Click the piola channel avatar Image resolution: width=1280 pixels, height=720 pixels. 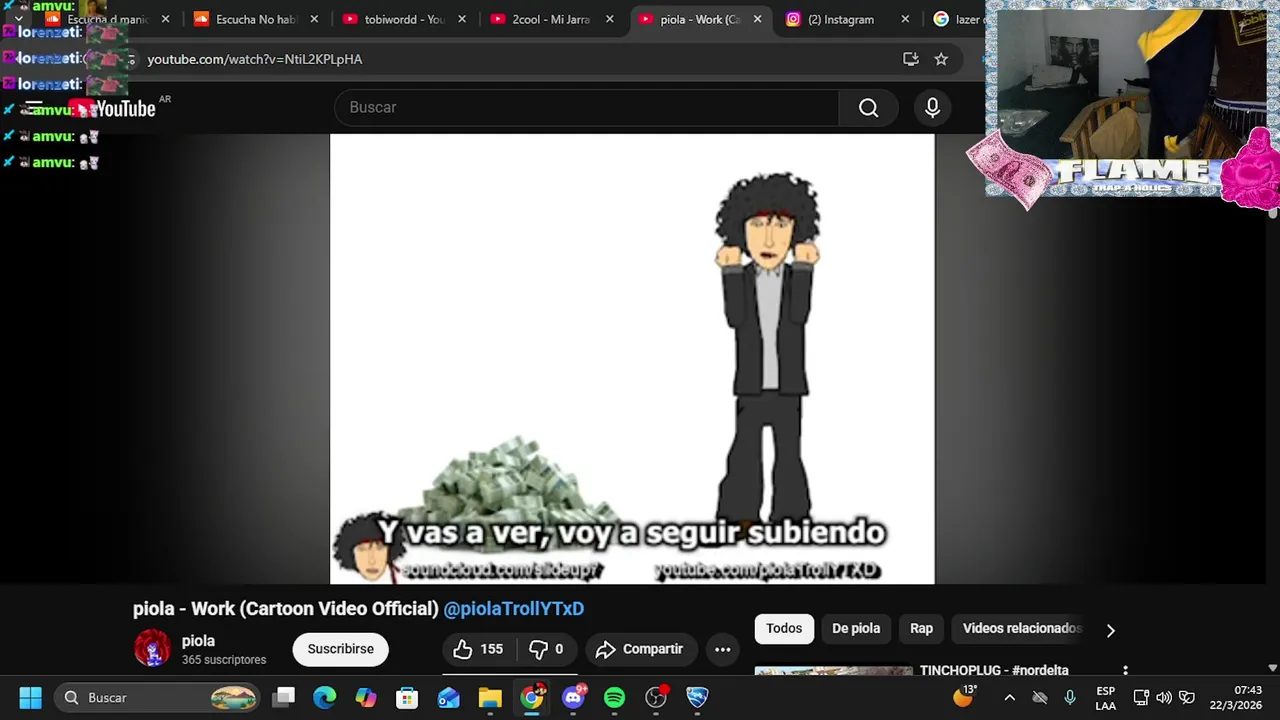pos(152,648)
